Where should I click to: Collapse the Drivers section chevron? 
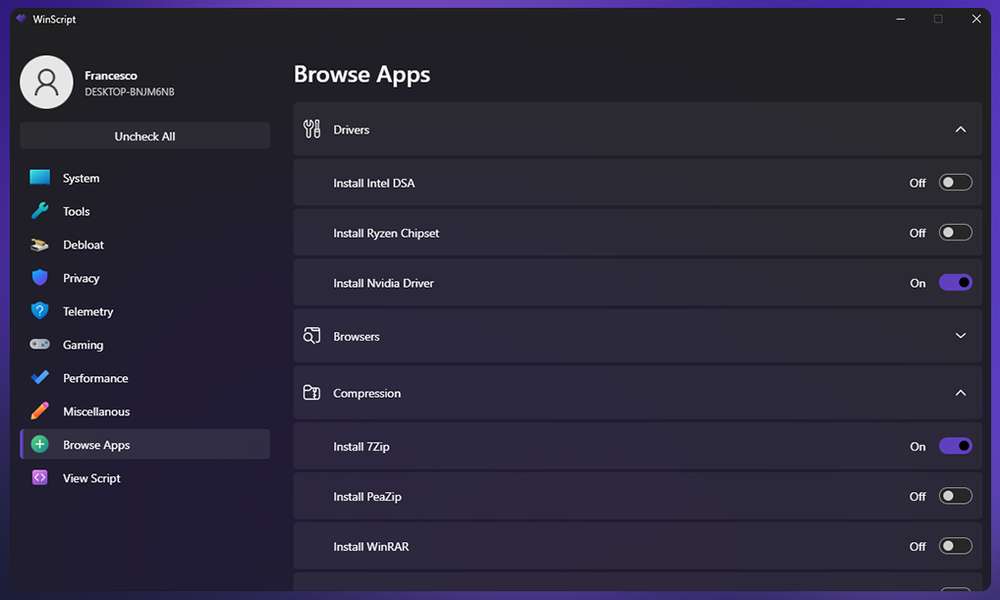point(960,129)
